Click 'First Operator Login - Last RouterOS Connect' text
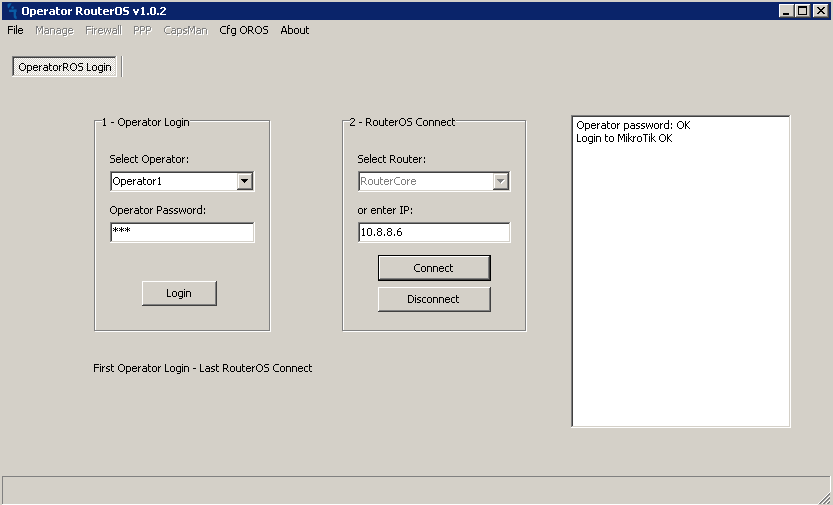833x505 pixels. point(202,368)
